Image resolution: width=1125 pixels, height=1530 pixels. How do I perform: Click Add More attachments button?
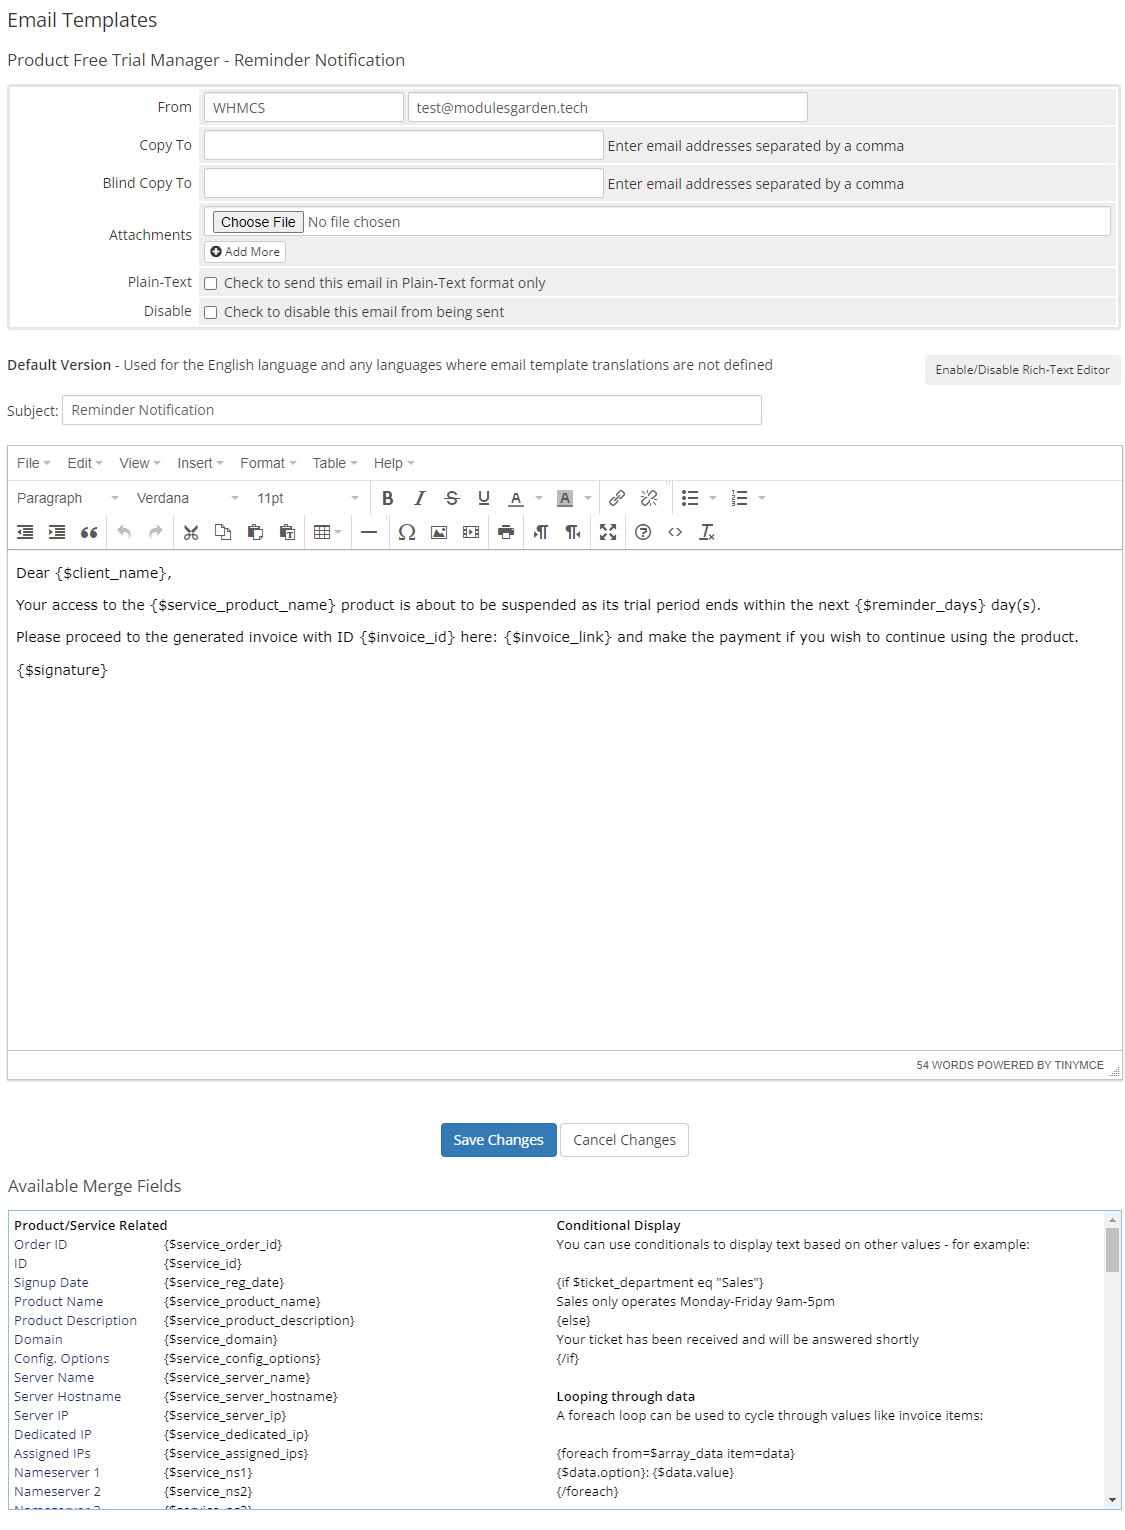tap(245, 252)
